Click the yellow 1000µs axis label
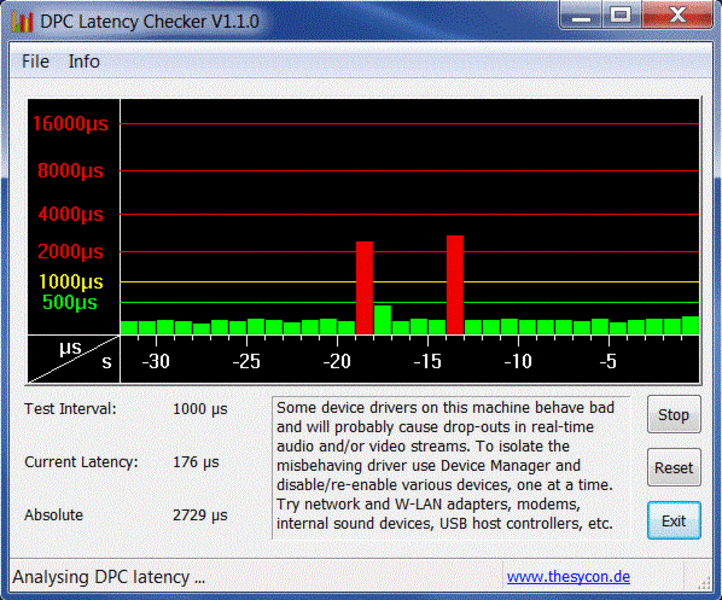Screen dimensions: 722x600 click(x=70, y=281)
